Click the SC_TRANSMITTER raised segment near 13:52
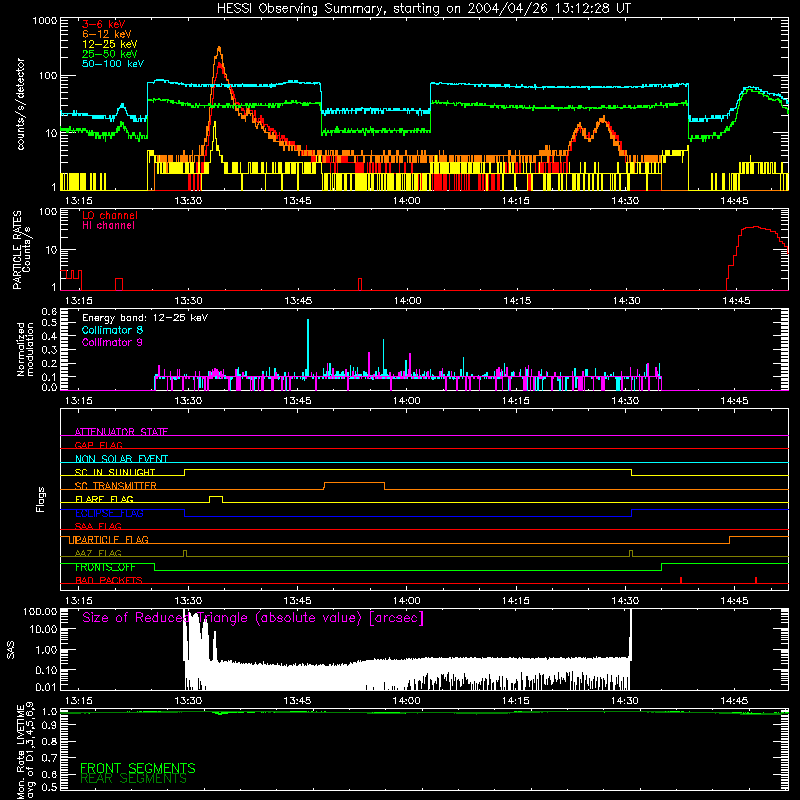 (354, 483)
